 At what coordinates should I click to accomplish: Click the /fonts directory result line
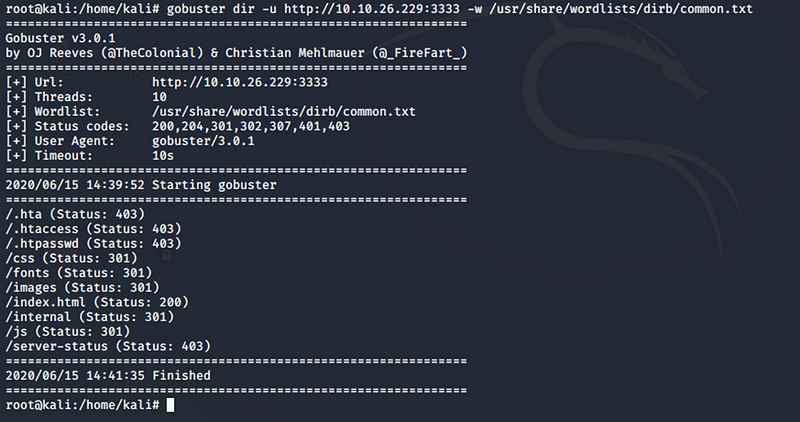pos(79,273)
